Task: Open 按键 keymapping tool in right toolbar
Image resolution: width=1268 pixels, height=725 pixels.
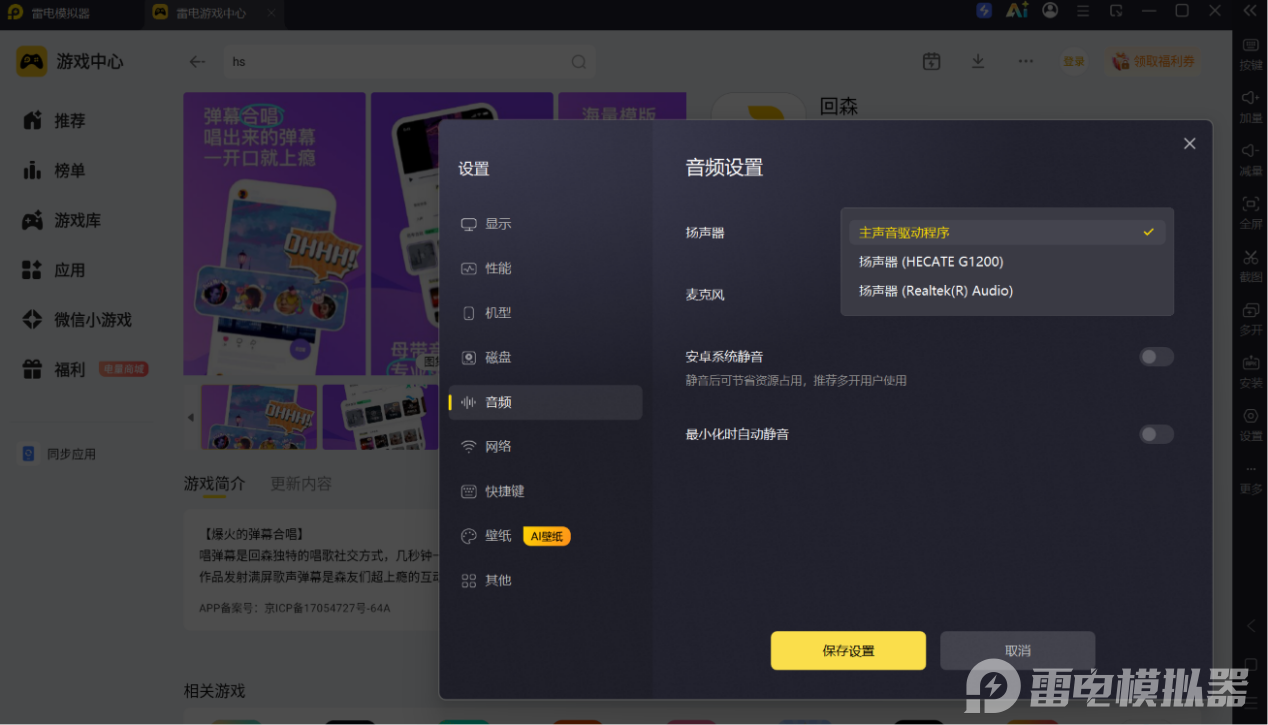Action: [x=1251, y=53]
